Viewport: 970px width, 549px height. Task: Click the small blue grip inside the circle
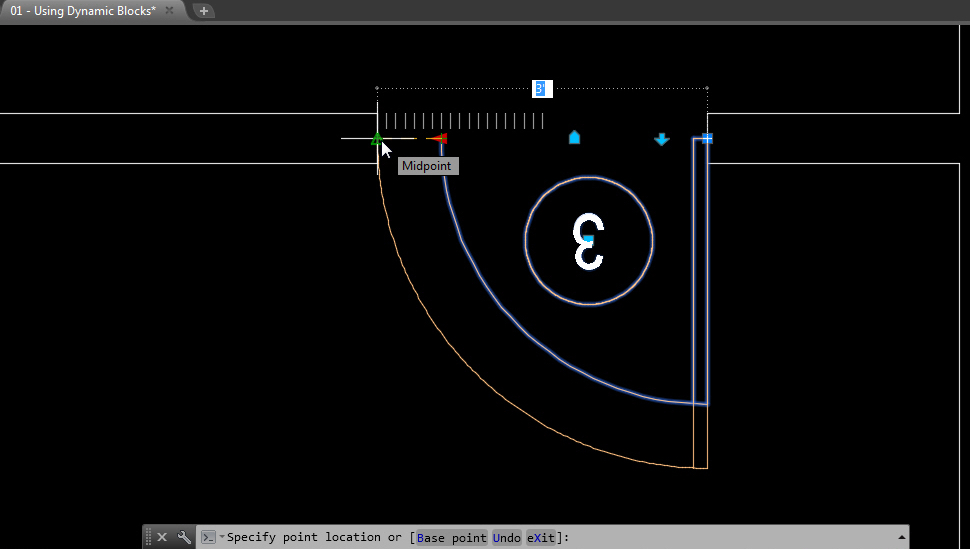click(588, 238)
